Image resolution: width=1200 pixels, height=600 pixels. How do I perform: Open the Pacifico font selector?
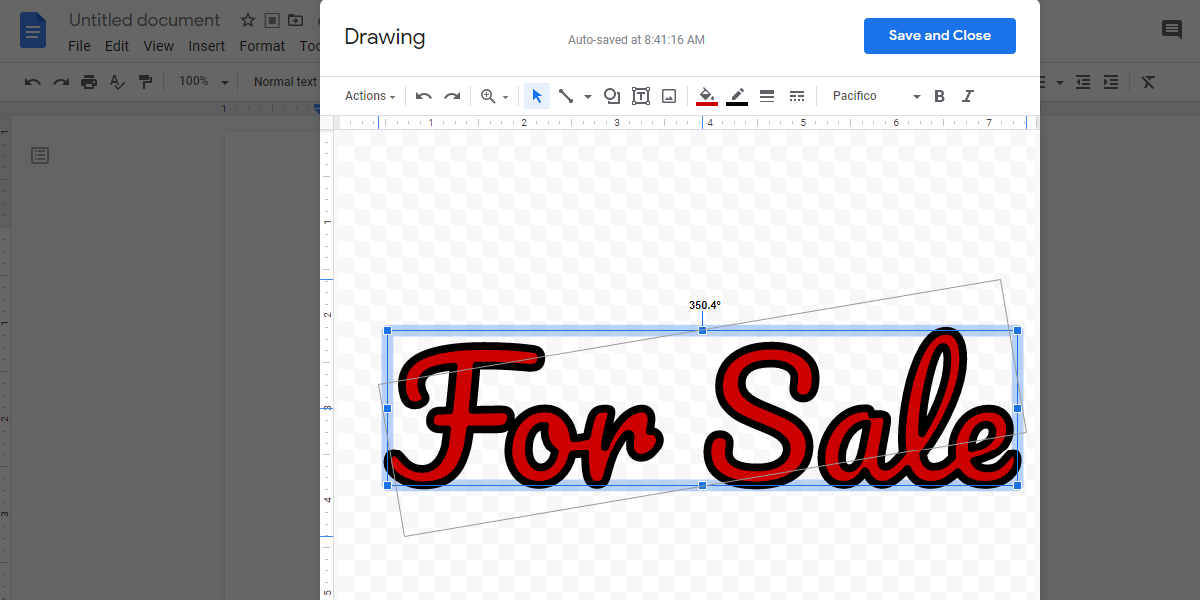870,95
